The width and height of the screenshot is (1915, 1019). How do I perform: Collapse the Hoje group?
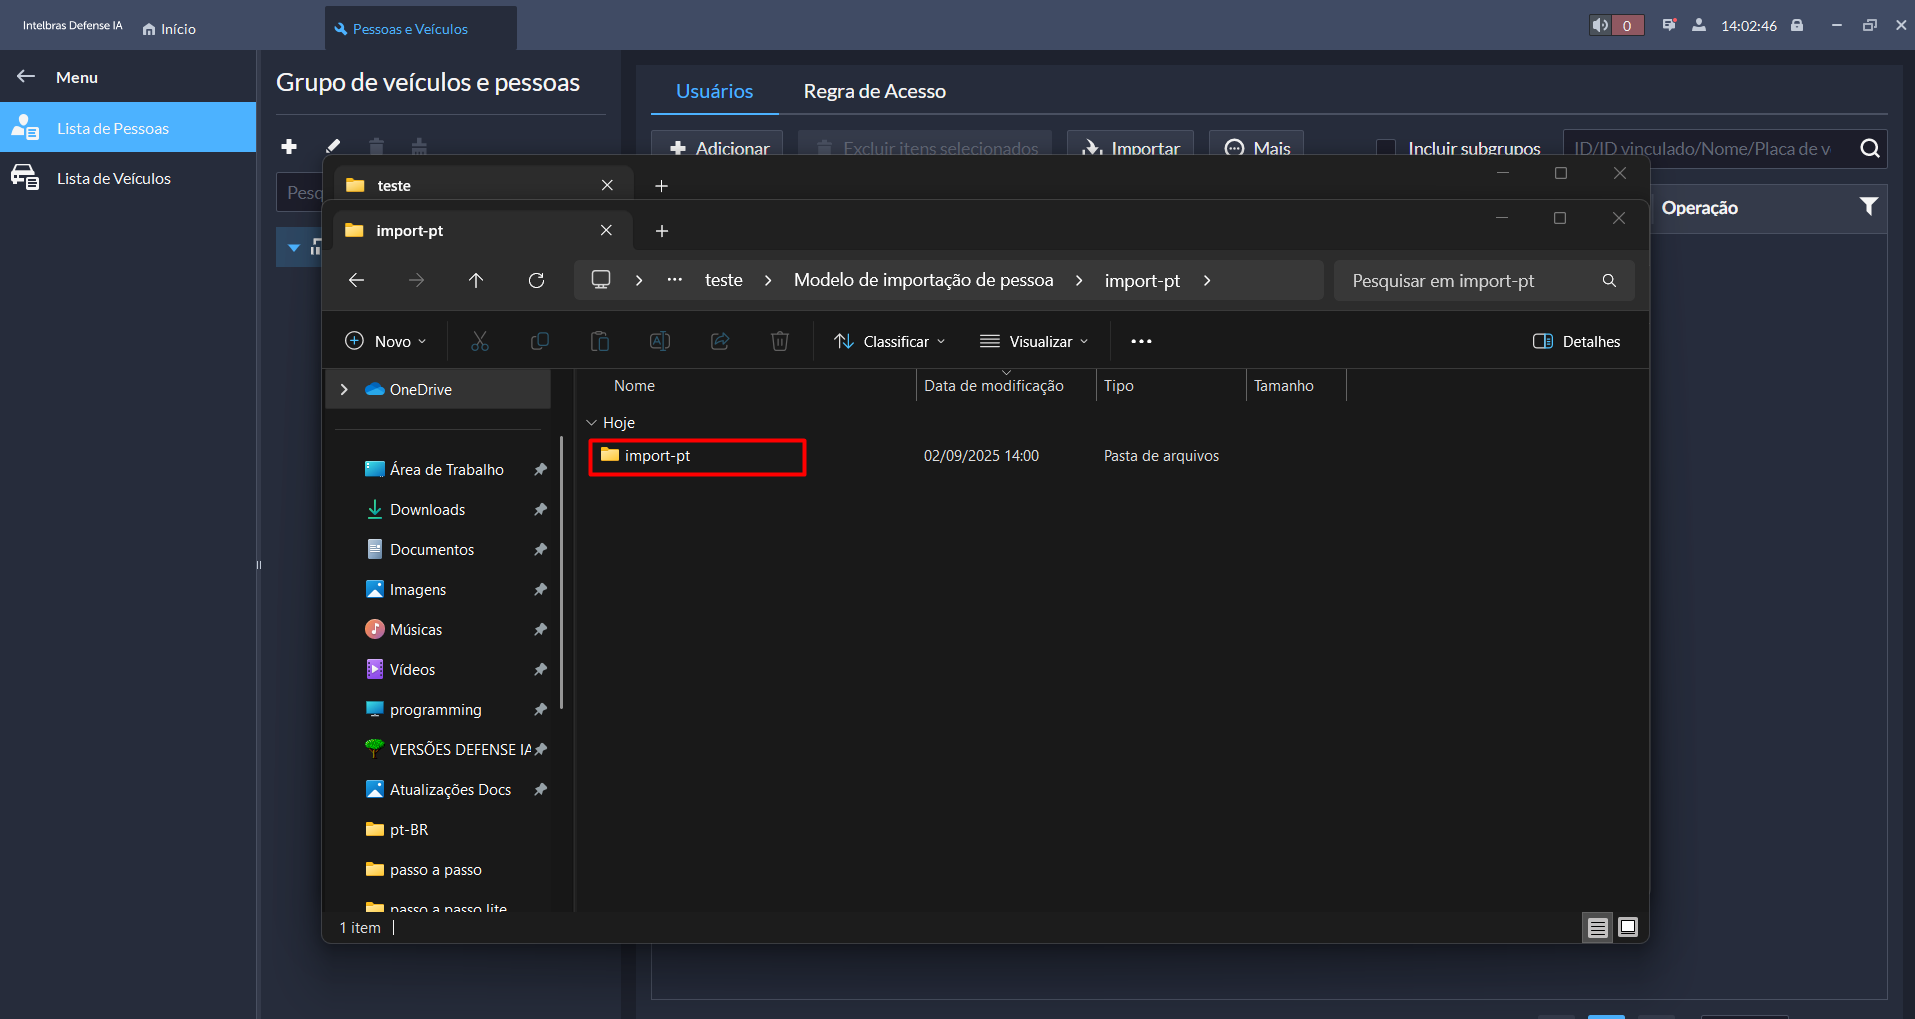pyautogui.click(x=591, y=423)
